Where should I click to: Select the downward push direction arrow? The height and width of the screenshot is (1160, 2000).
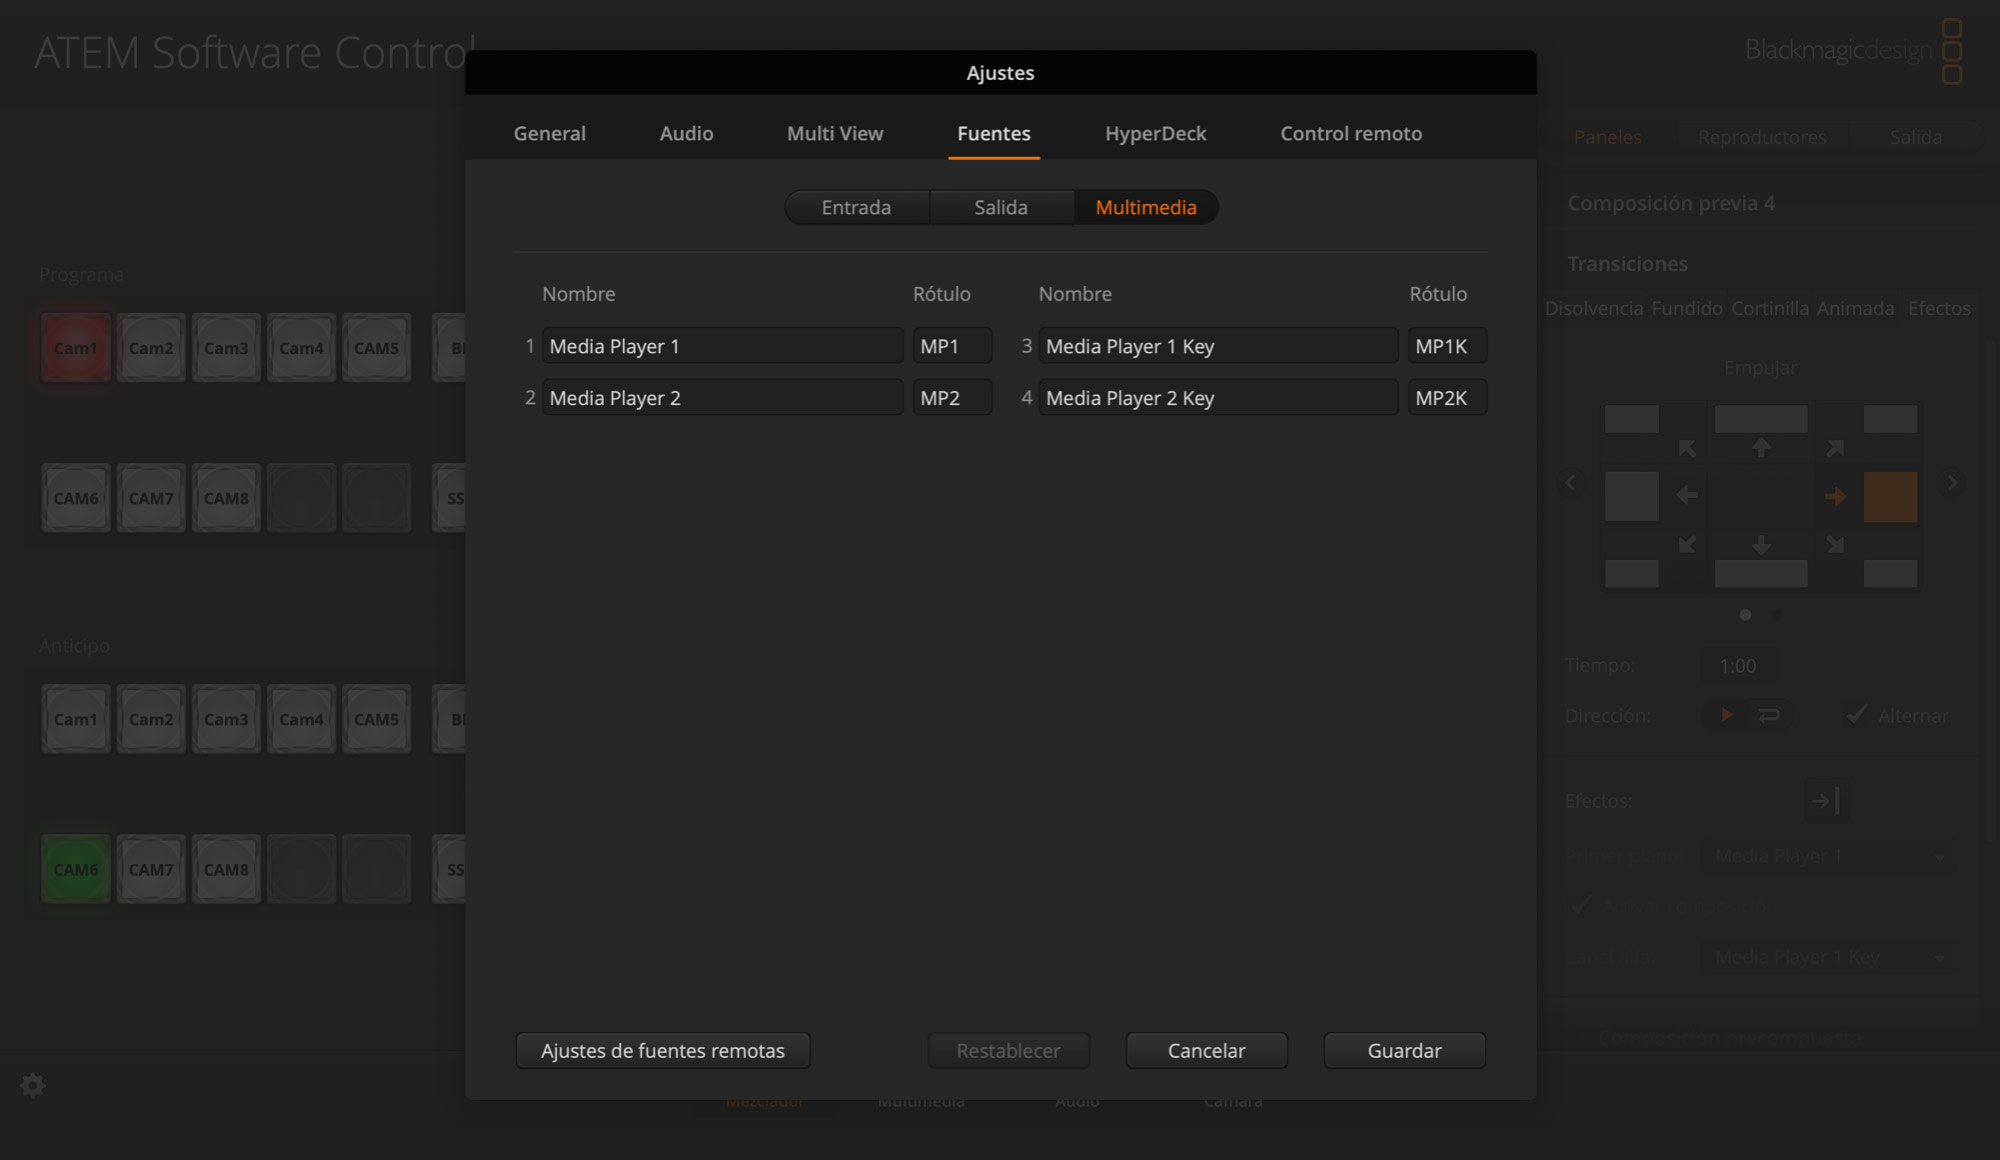1761,547
